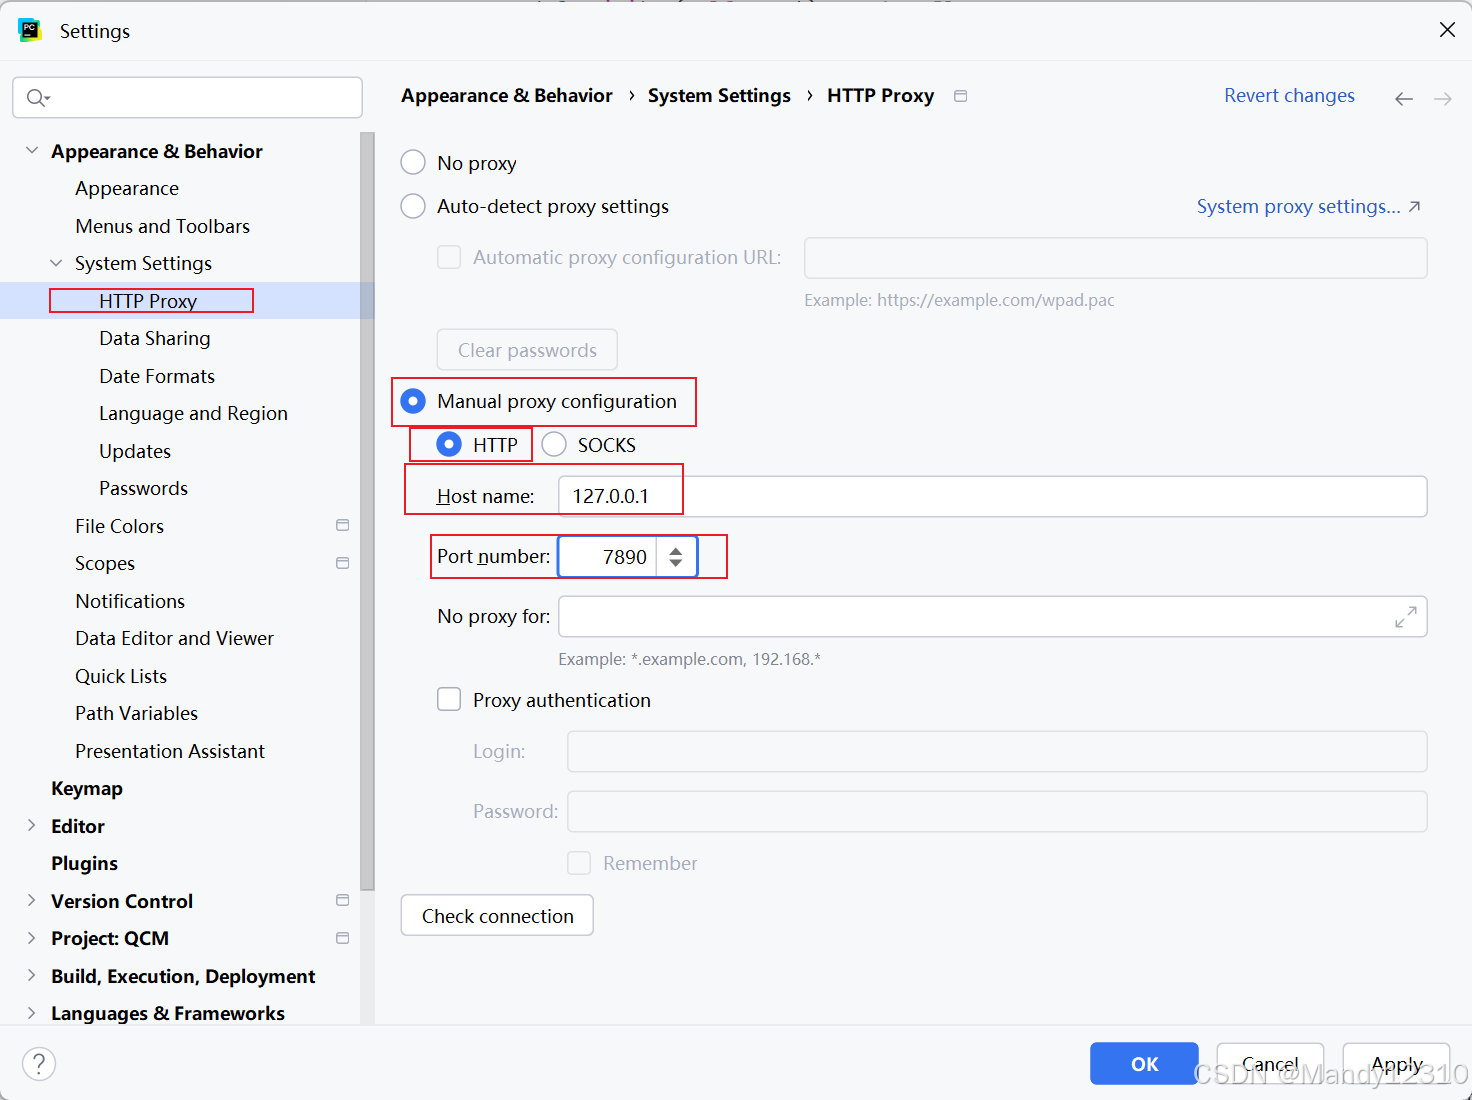This screenshot has width=1472, height=1100.
Task: Click the expand icon in No proxy for field
Action: click(x=1407, y=617)
